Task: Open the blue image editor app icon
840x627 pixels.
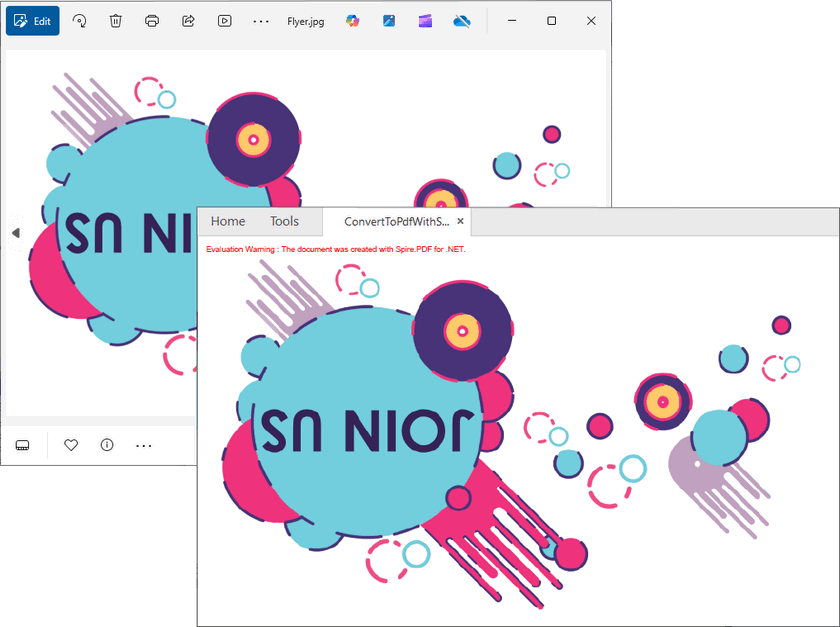Action: (389, 21)
